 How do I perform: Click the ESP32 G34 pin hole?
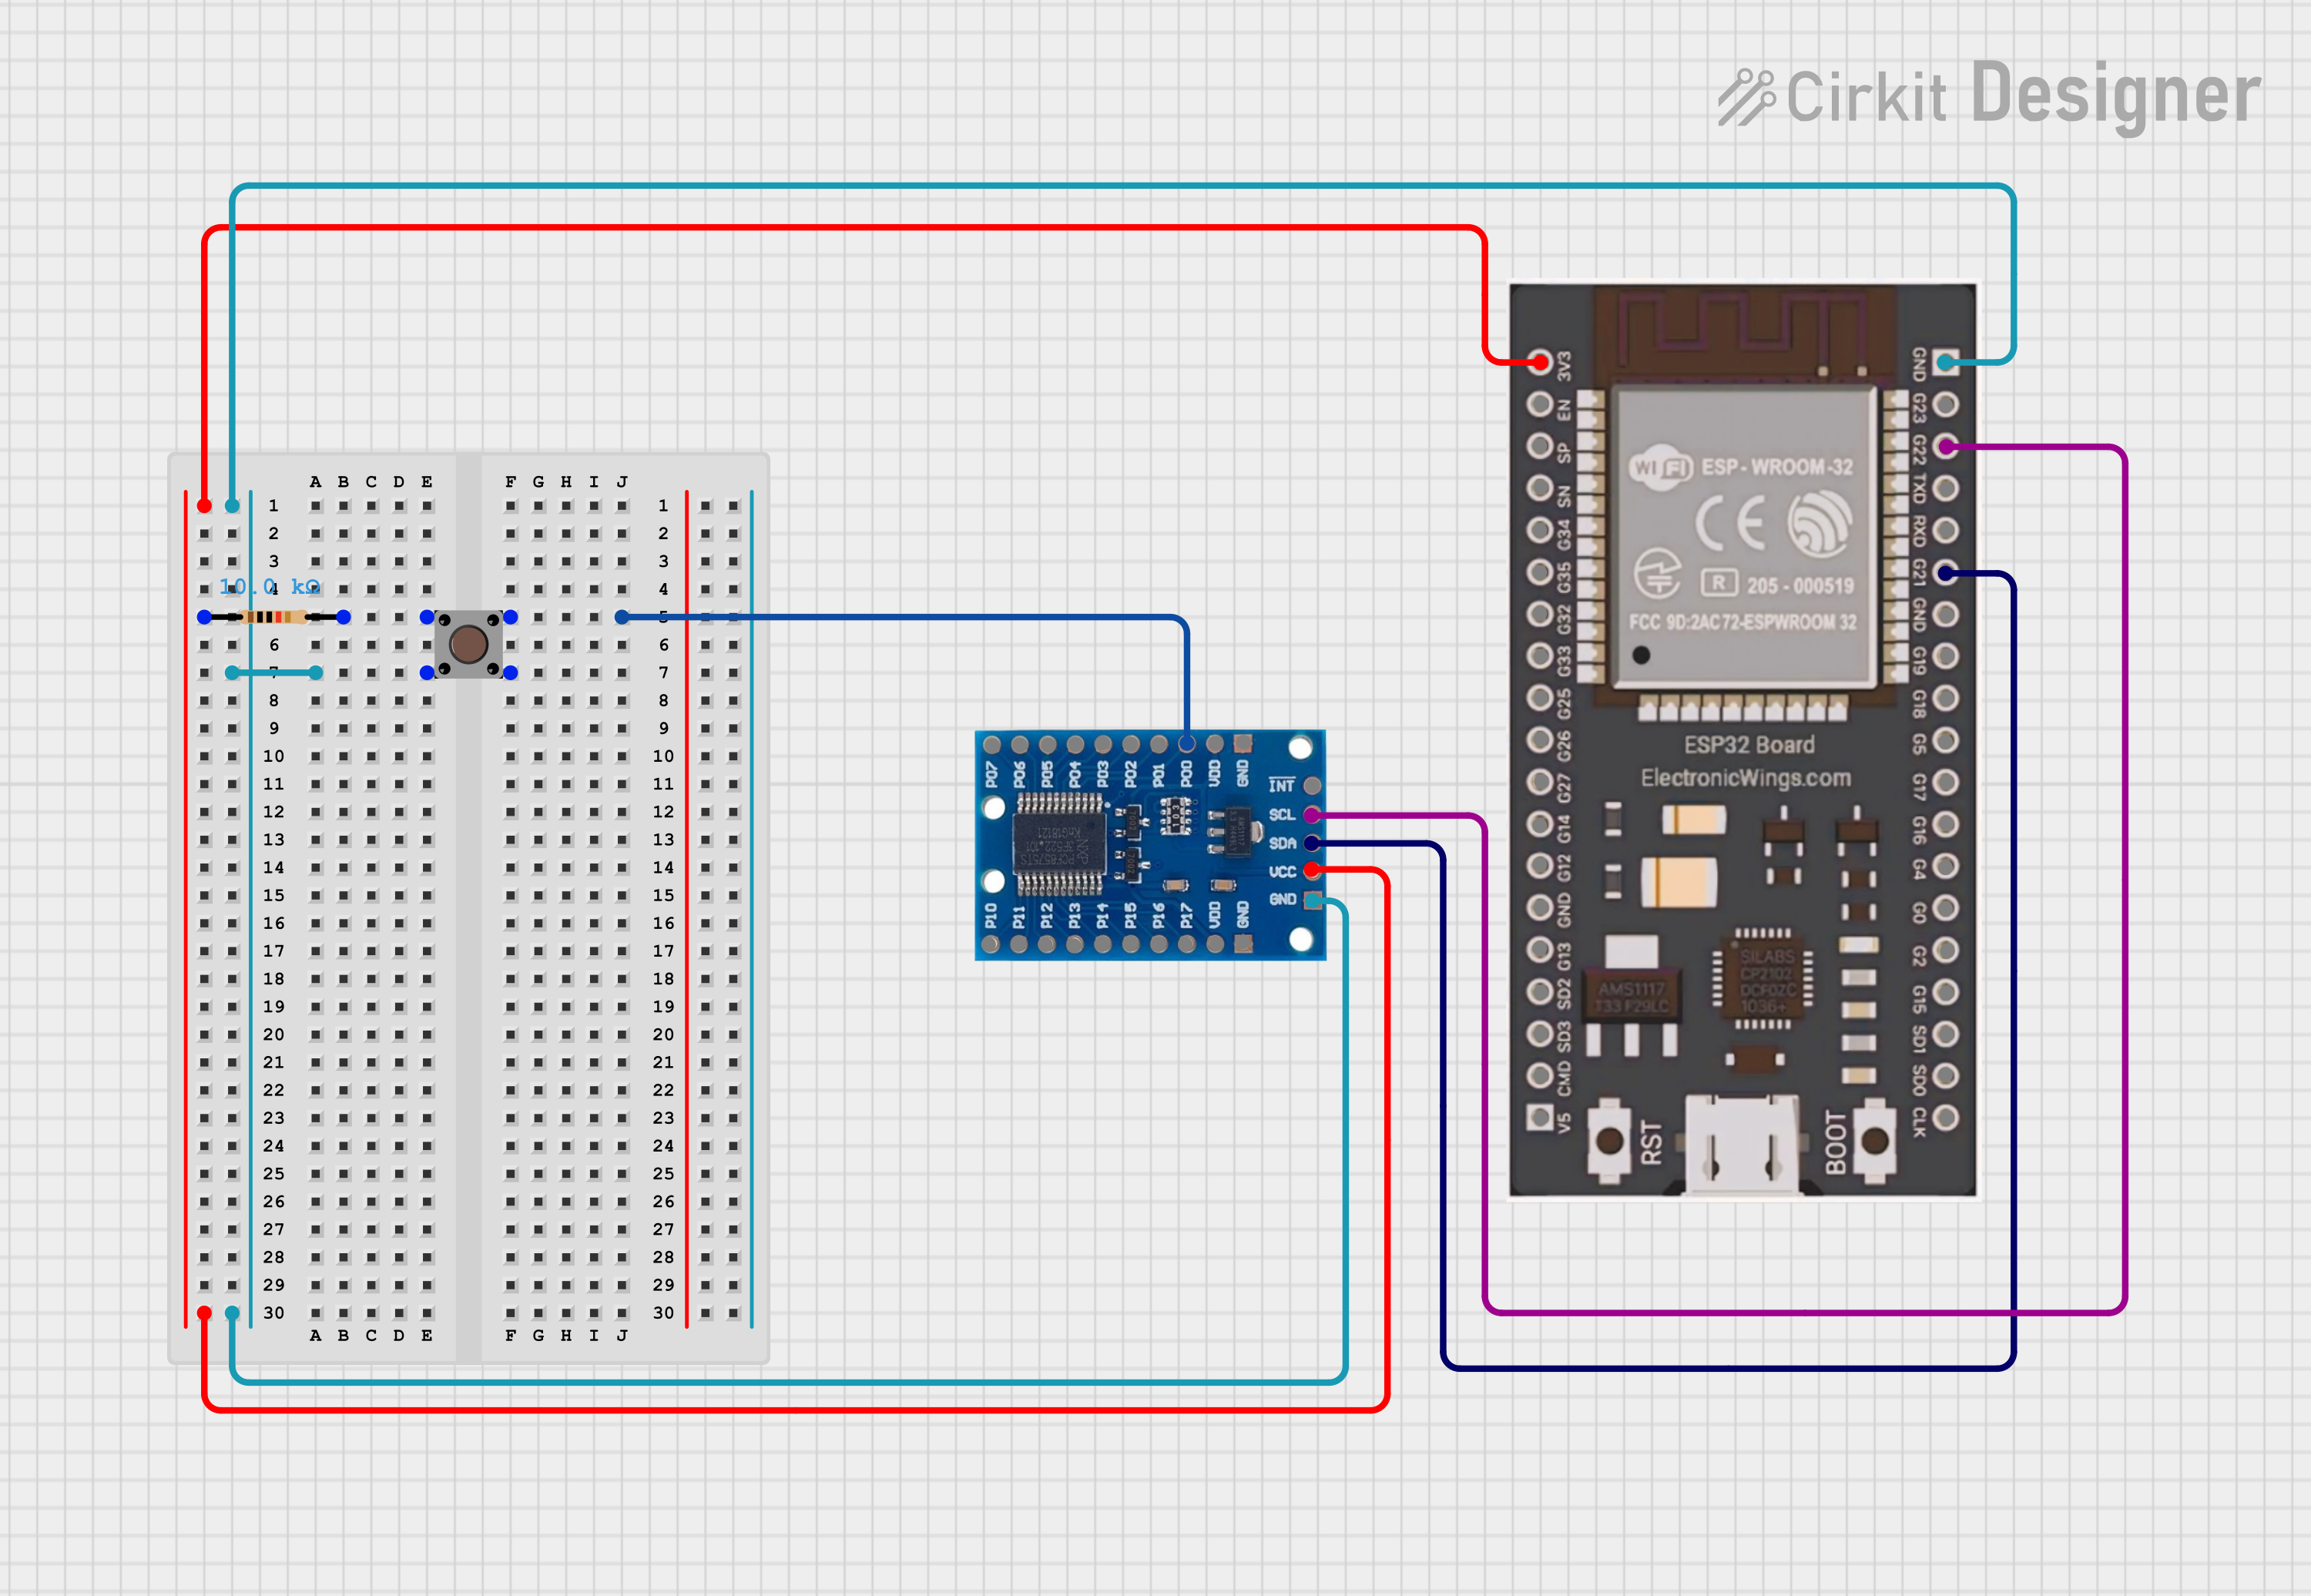(x=1540, y=530)
